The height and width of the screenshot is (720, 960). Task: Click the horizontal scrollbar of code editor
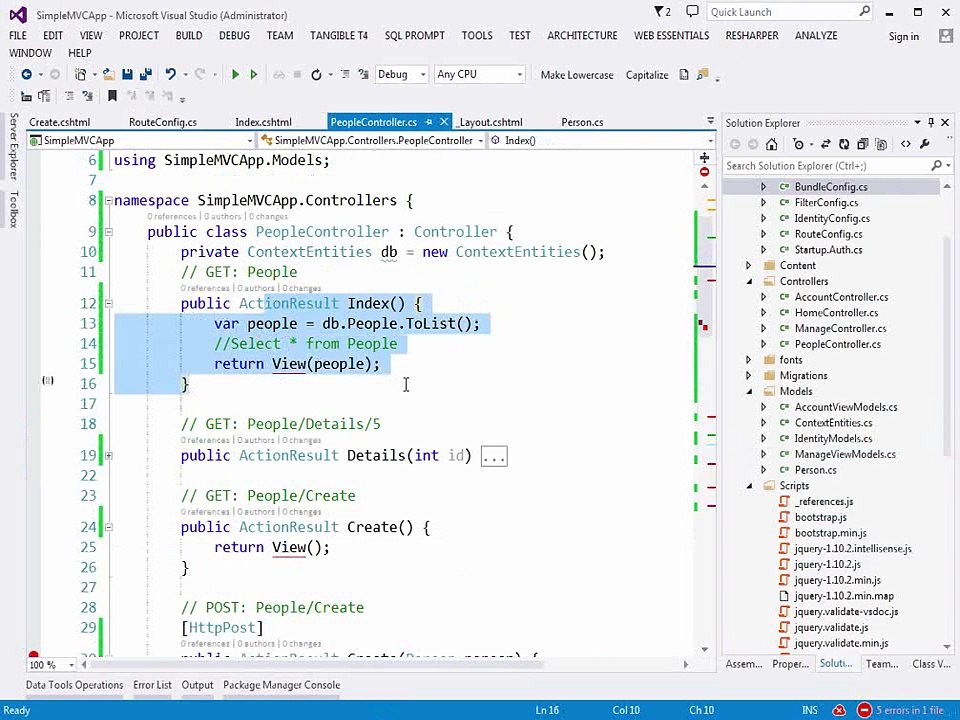click(x=384, y=664)
